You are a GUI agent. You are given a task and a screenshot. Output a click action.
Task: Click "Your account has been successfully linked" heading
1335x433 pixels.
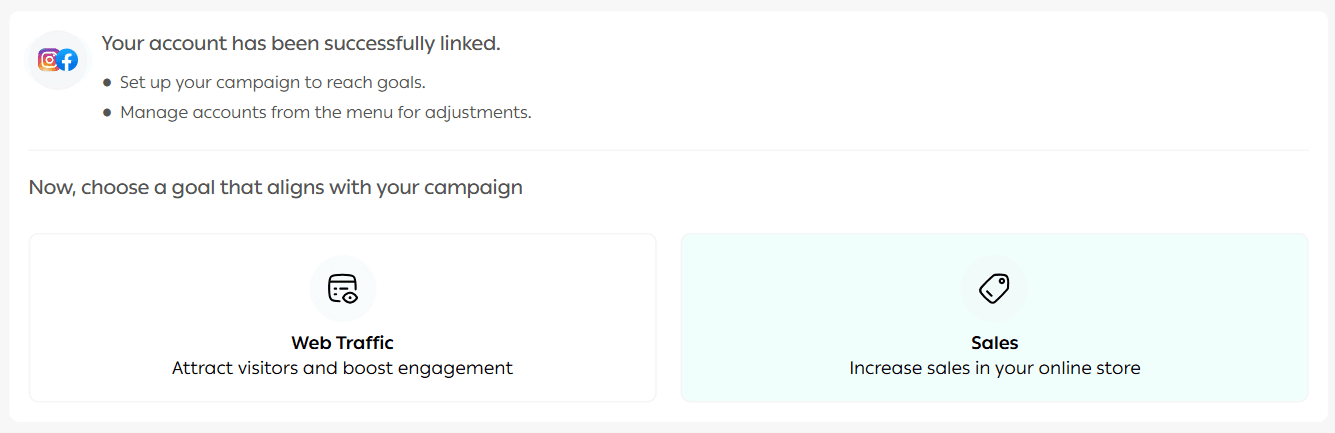[x=300, y=44]
